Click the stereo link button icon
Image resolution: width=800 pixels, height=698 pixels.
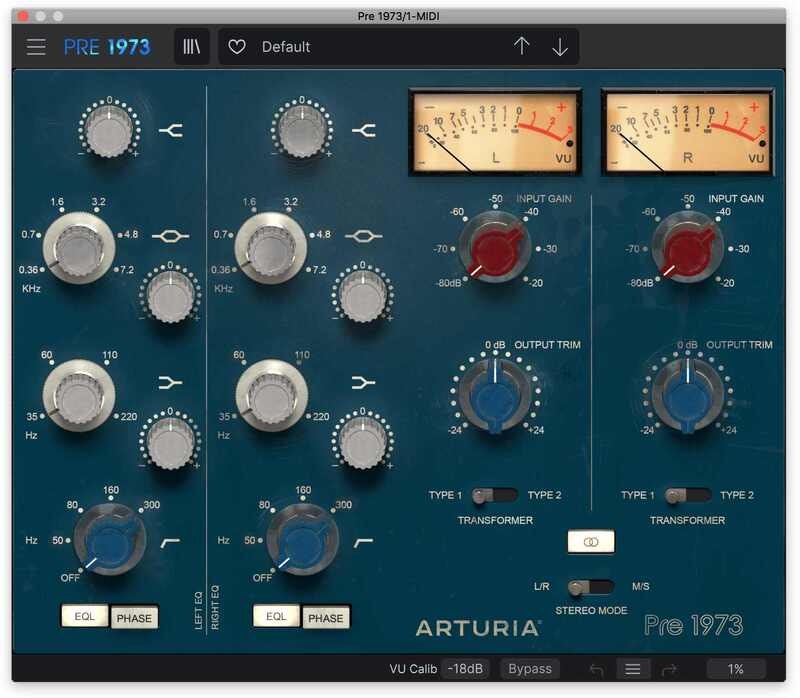tap(590, 542)
